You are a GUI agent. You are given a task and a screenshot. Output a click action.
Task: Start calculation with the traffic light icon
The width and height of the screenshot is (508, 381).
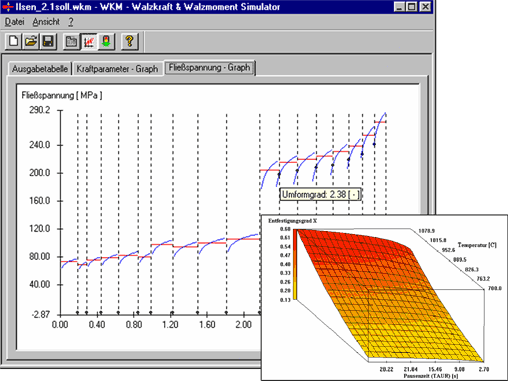click(x=106, y=42)
